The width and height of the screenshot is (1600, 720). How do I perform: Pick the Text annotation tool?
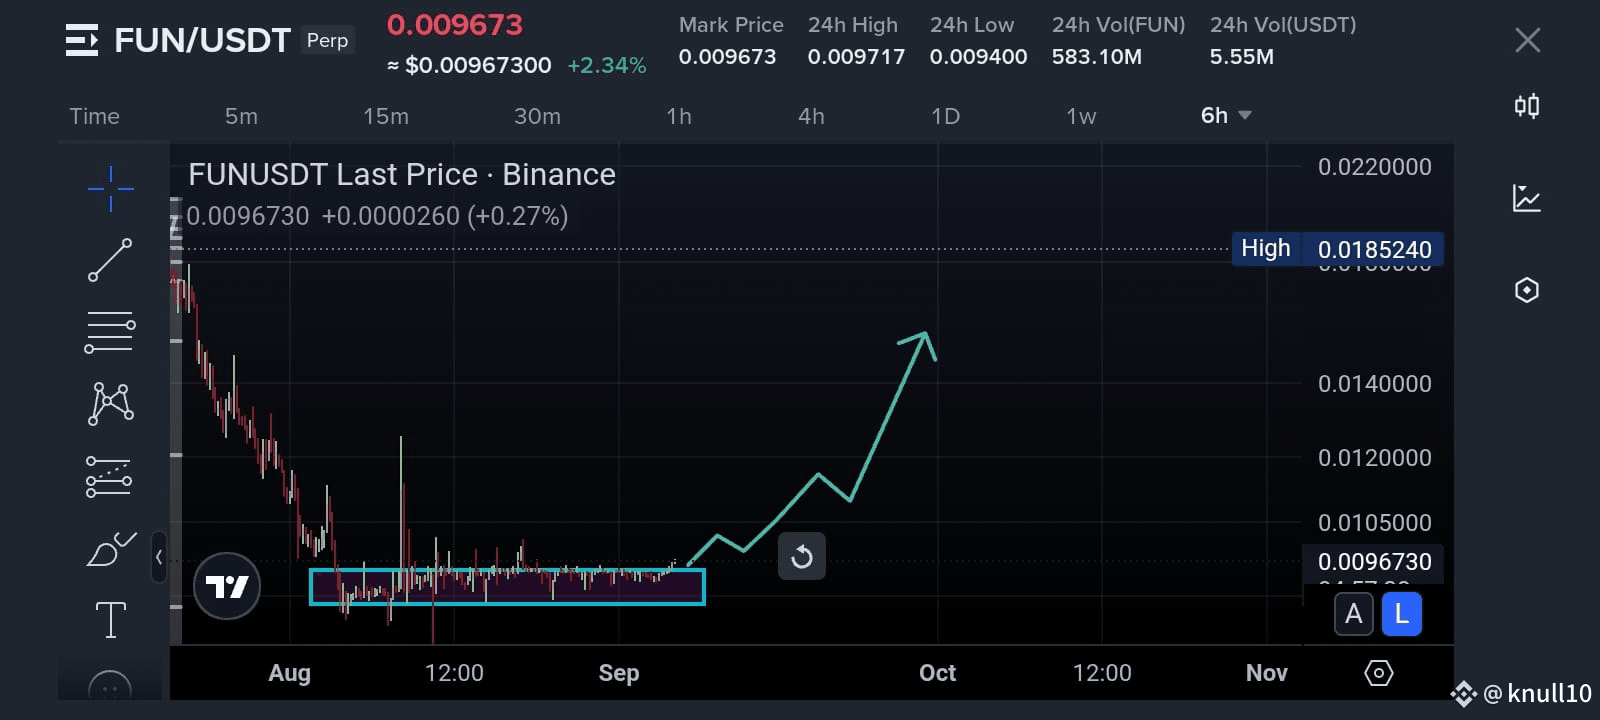coord(110,620)
